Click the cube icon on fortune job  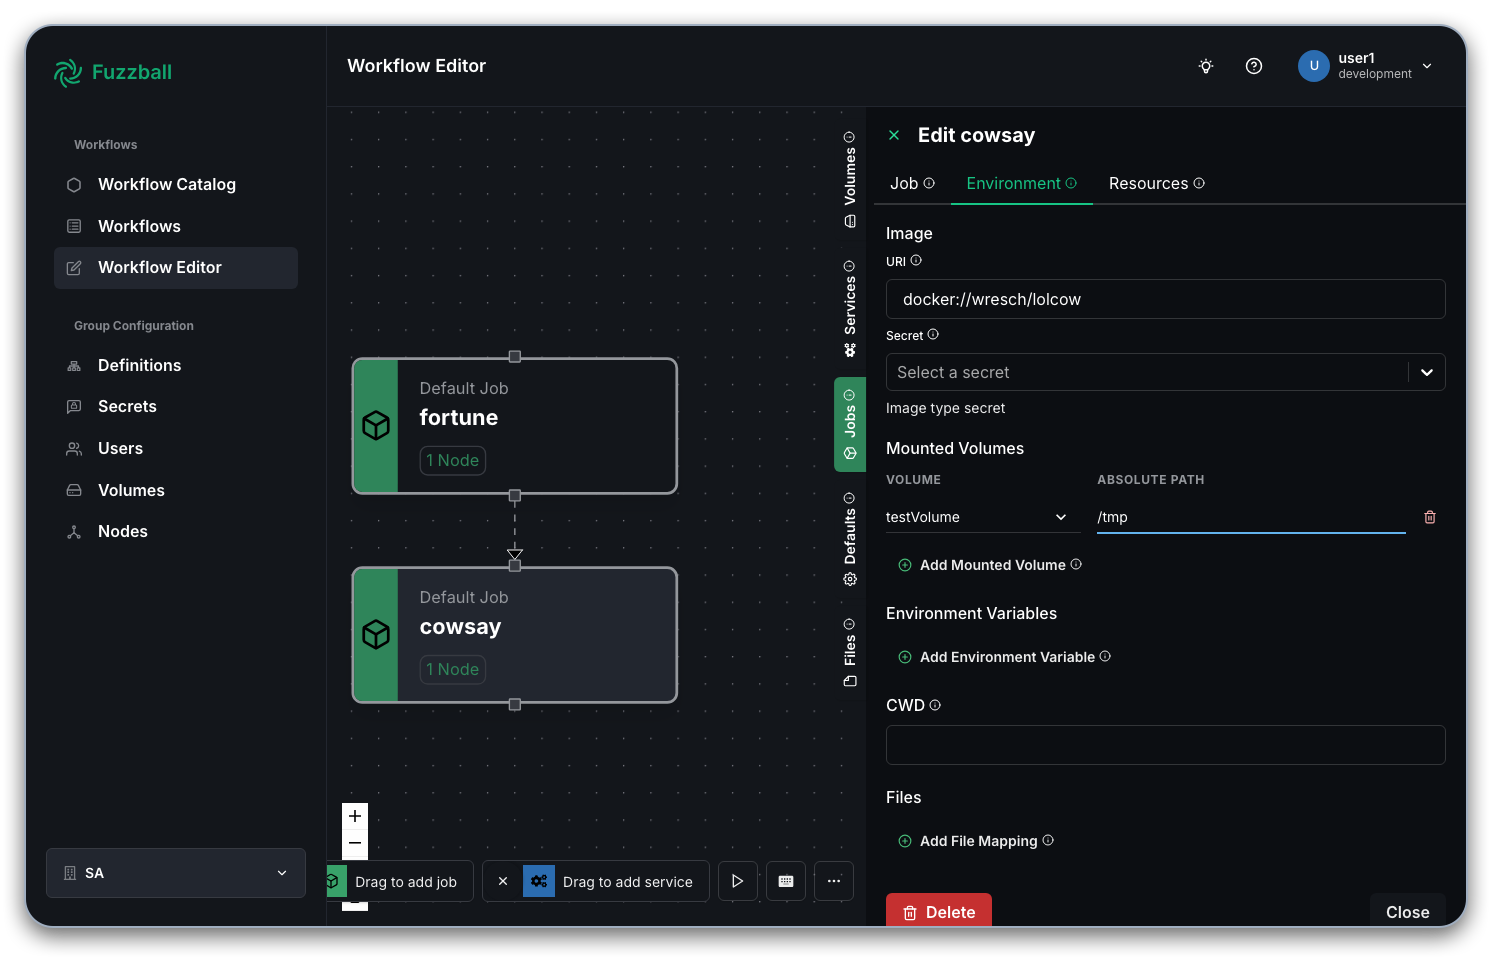tap(376, 426)
